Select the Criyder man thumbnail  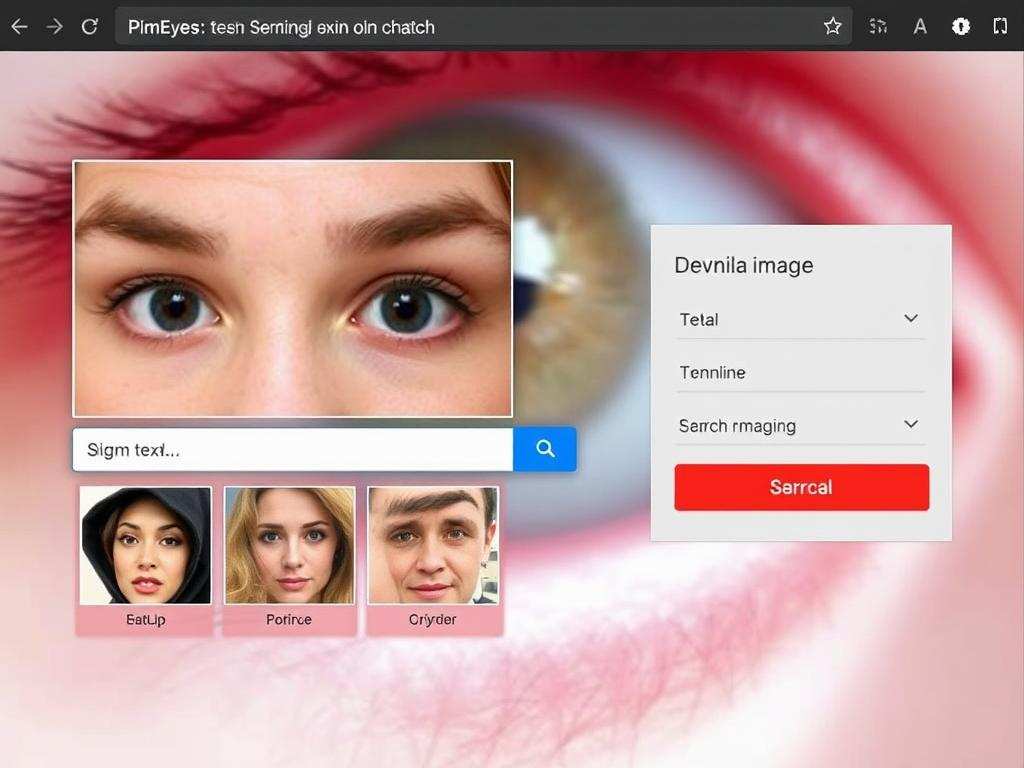pos(433,545)
